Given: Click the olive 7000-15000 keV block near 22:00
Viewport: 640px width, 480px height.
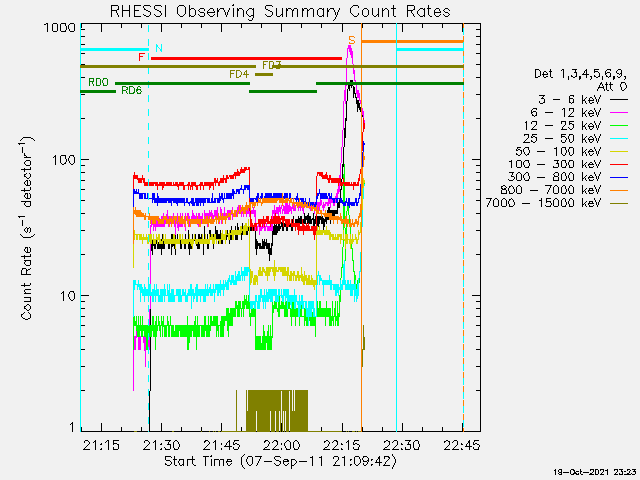Looking at the screenshot, I should coord(277,411).
